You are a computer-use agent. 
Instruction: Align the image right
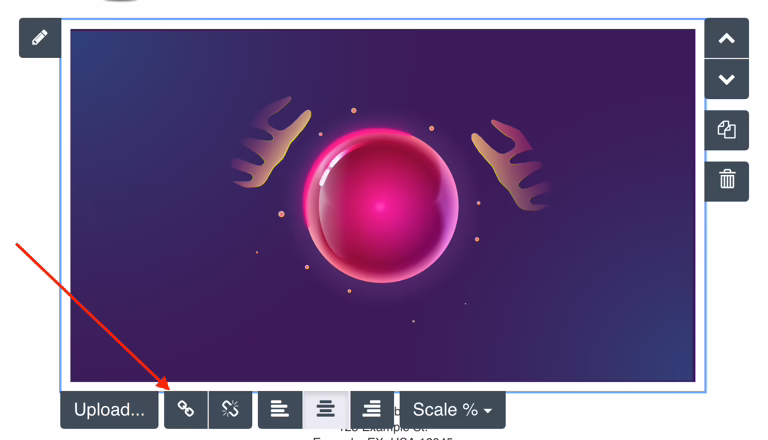click(372, 410)
